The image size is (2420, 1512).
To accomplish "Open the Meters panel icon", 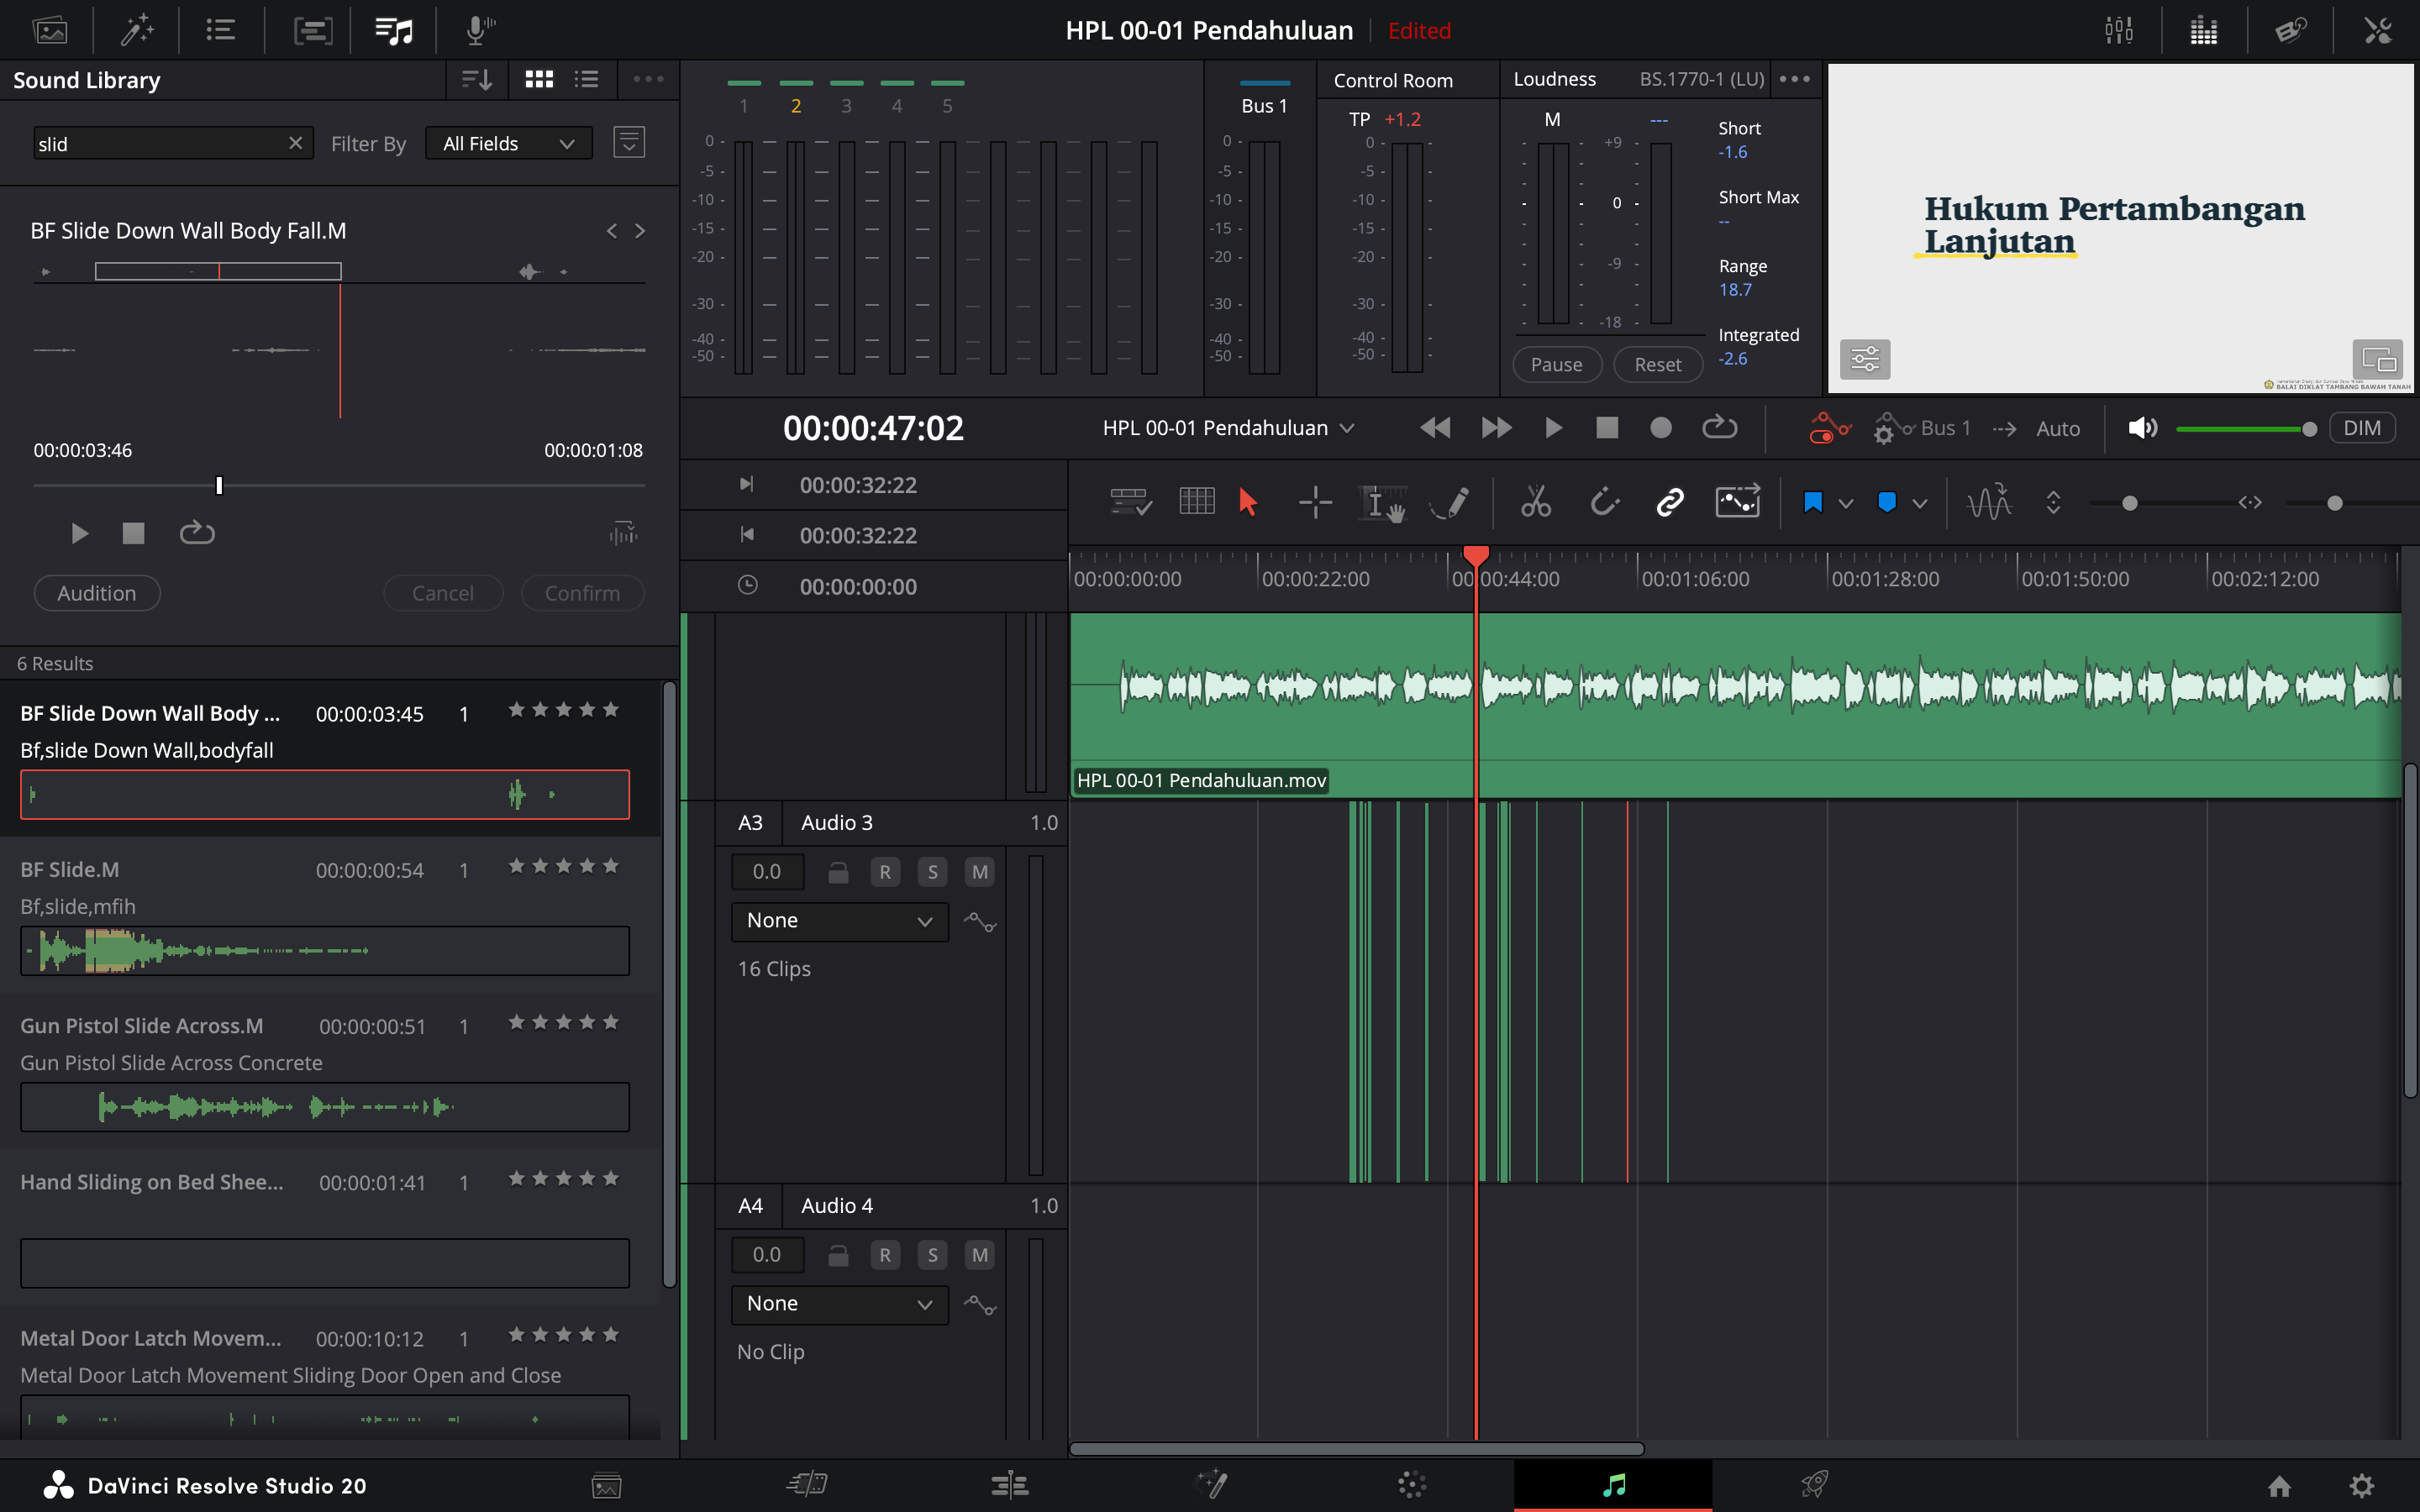I will [x=2203, y=30].
